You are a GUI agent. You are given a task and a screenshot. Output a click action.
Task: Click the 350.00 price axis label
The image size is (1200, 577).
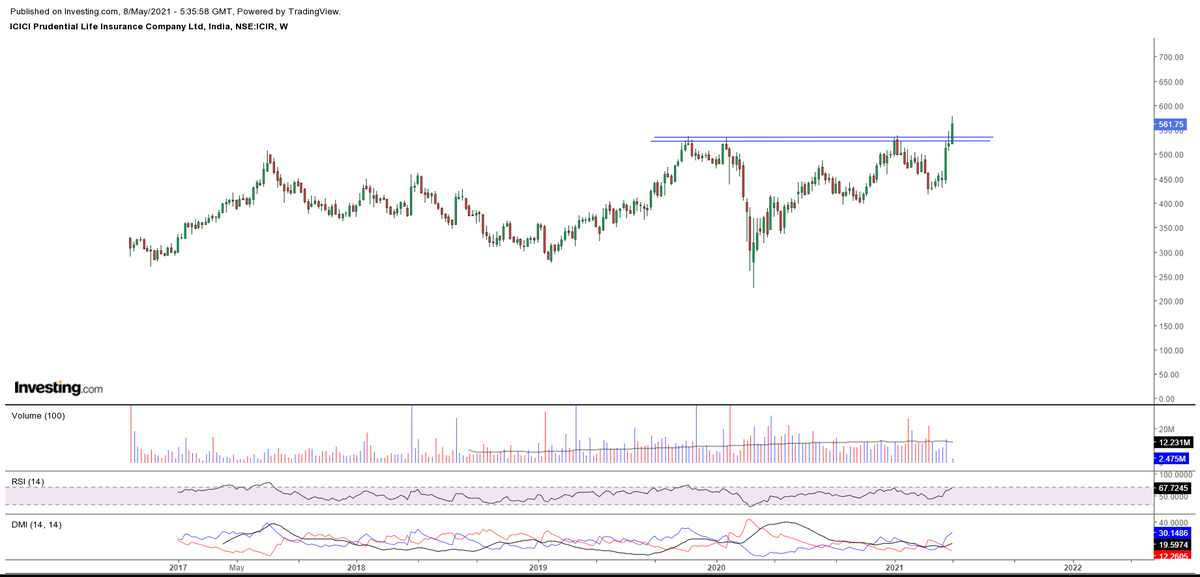1171,229
